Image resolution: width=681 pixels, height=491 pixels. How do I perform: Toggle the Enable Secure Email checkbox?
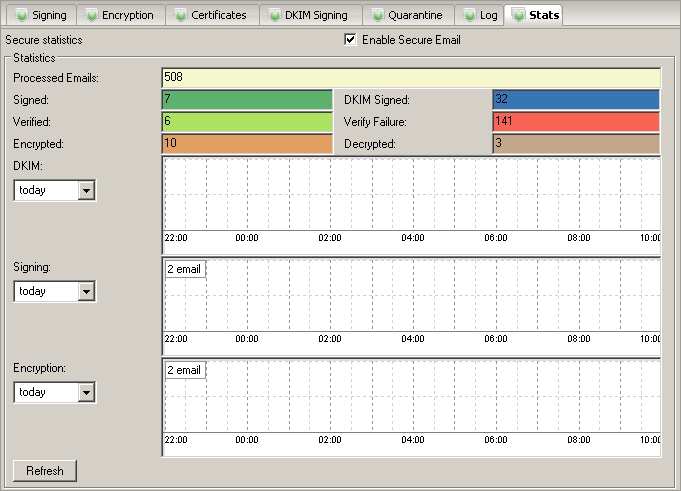[350, 40]
